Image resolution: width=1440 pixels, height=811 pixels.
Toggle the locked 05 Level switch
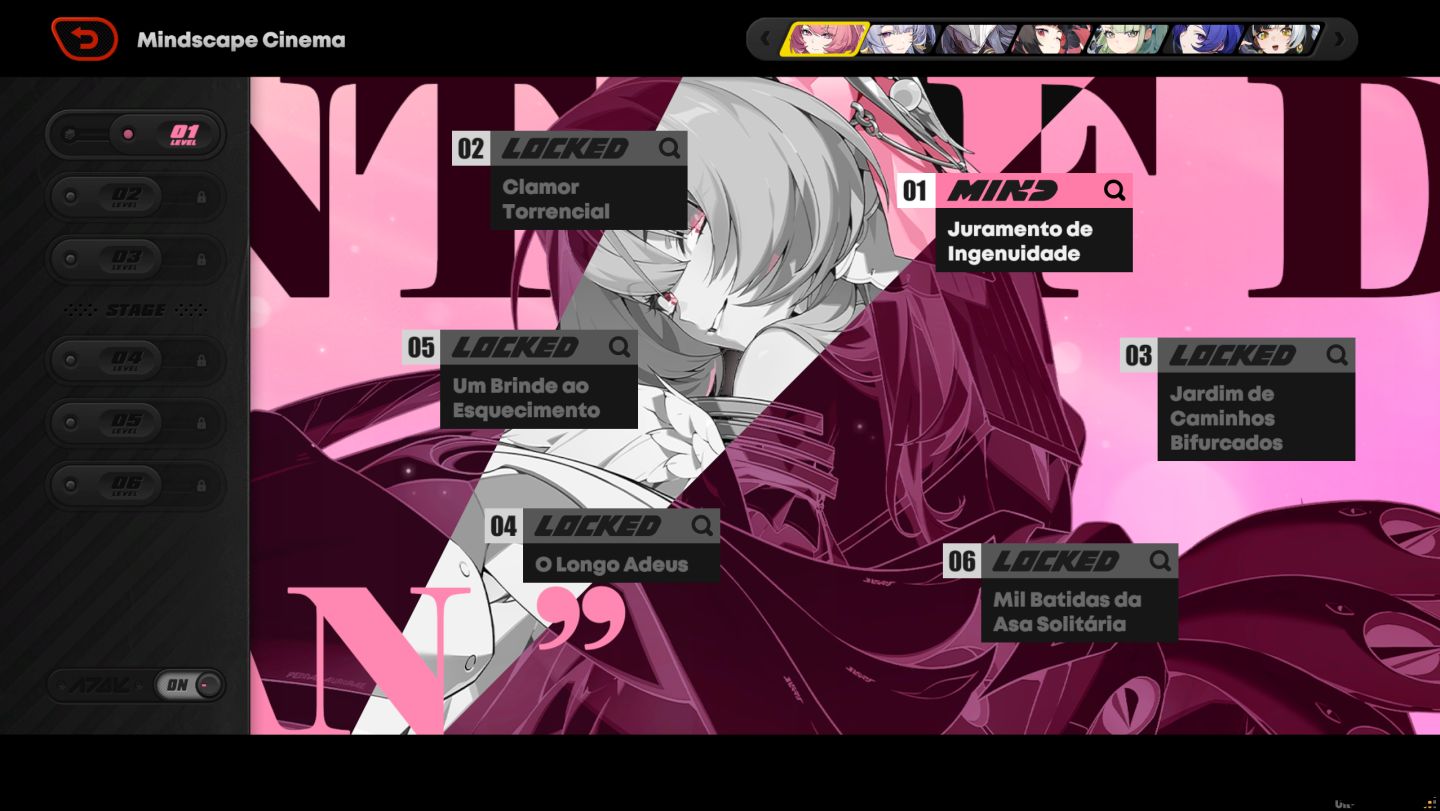click(136, 422)
